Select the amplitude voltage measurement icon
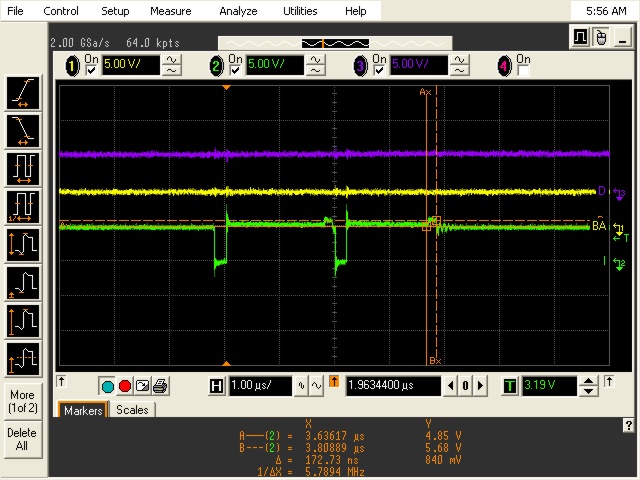This screenshot has height=480, width=640. click(23, 359)
